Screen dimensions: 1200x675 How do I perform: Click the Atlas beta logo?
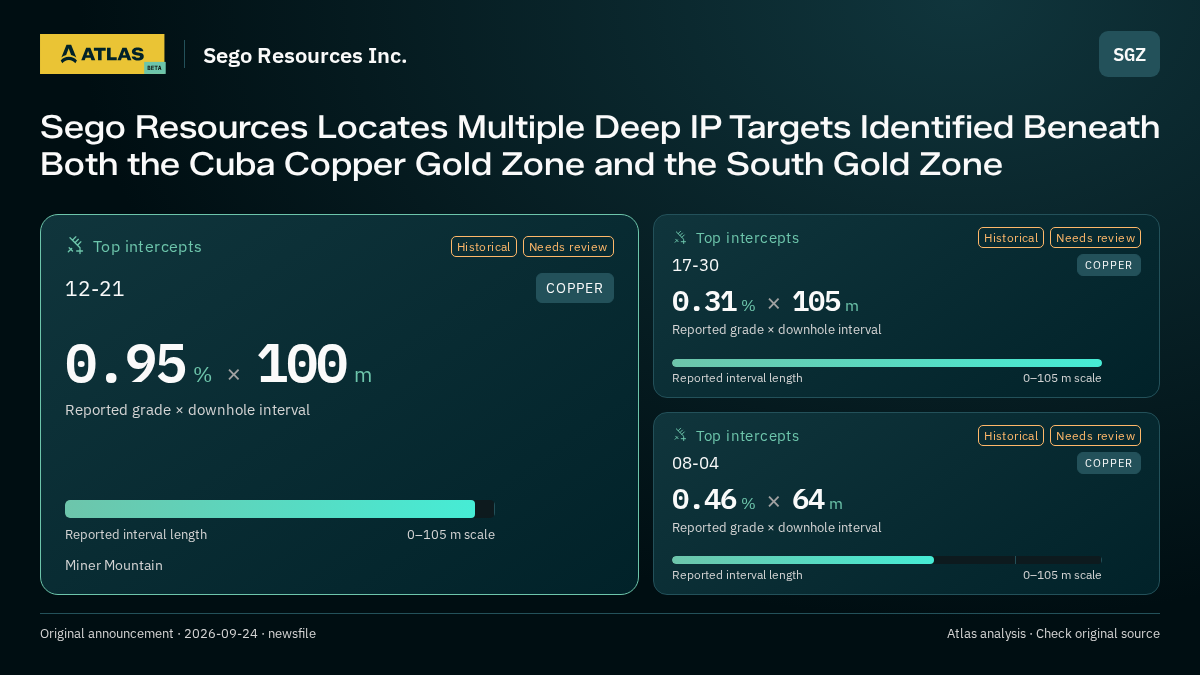(103, 54)
